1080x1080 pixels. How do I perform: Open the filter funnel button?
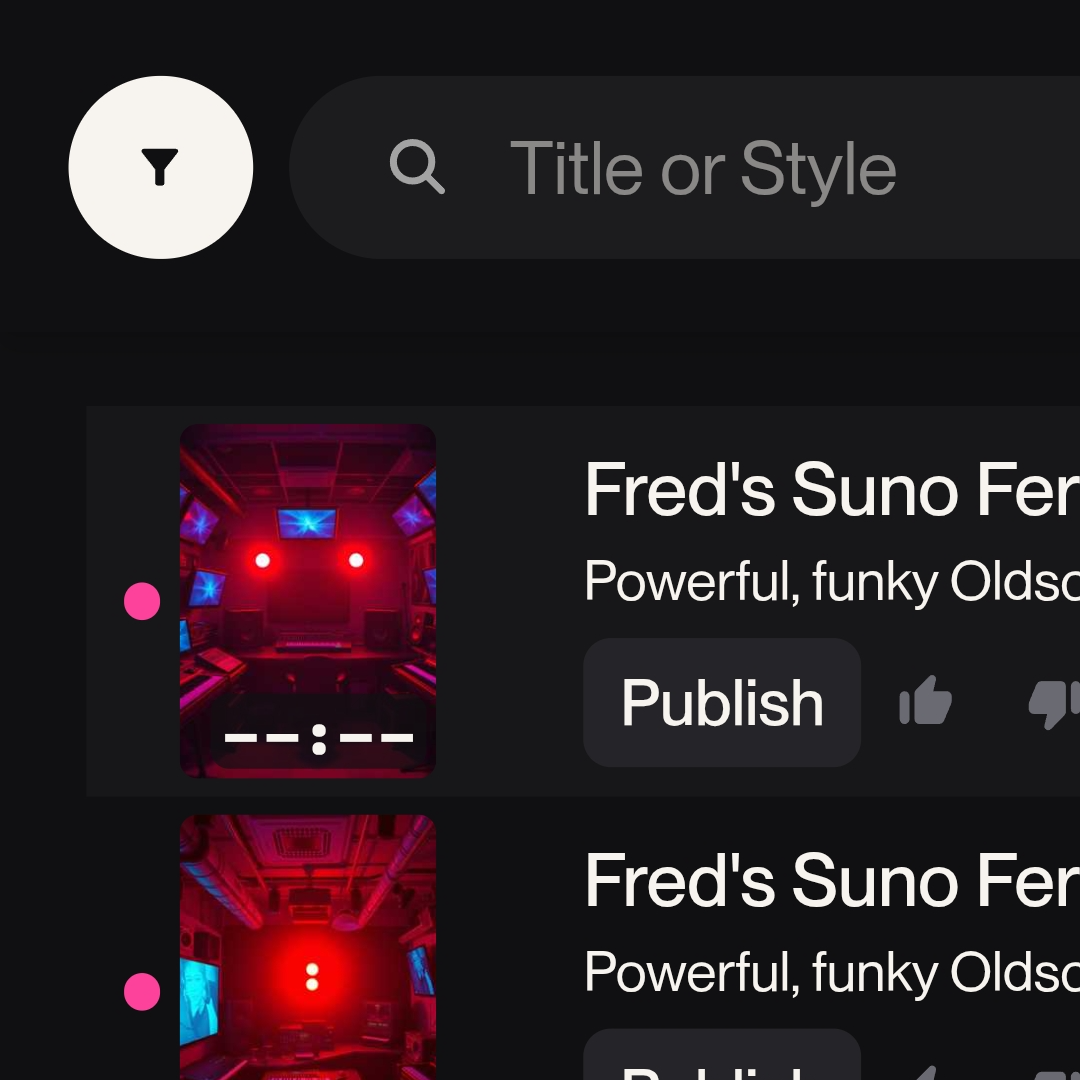click(x=160, y=167)
